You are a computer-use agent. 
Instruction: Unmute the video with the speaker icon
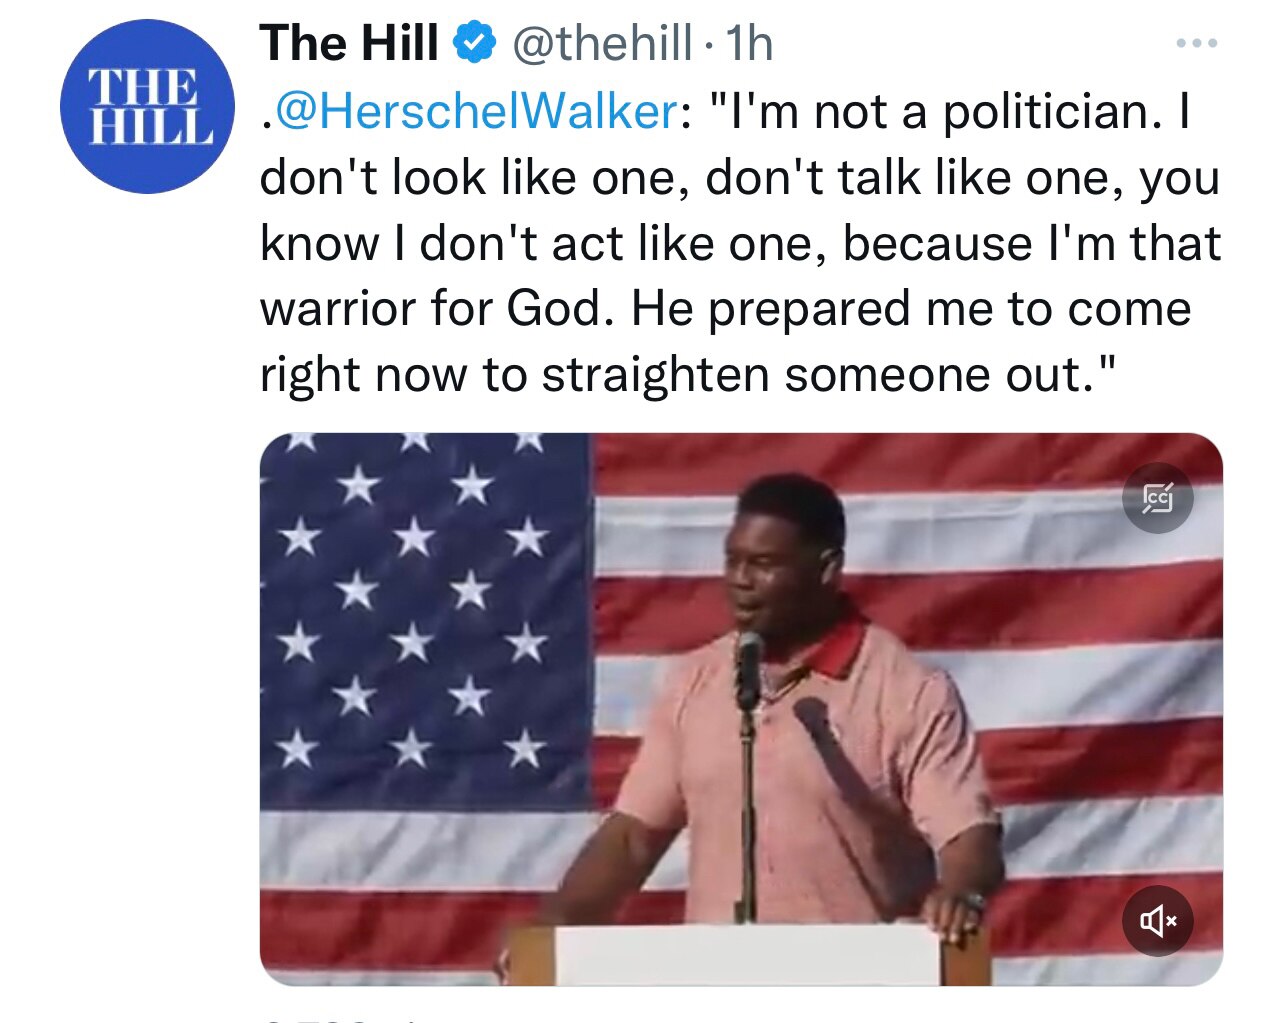[1157, 920]
